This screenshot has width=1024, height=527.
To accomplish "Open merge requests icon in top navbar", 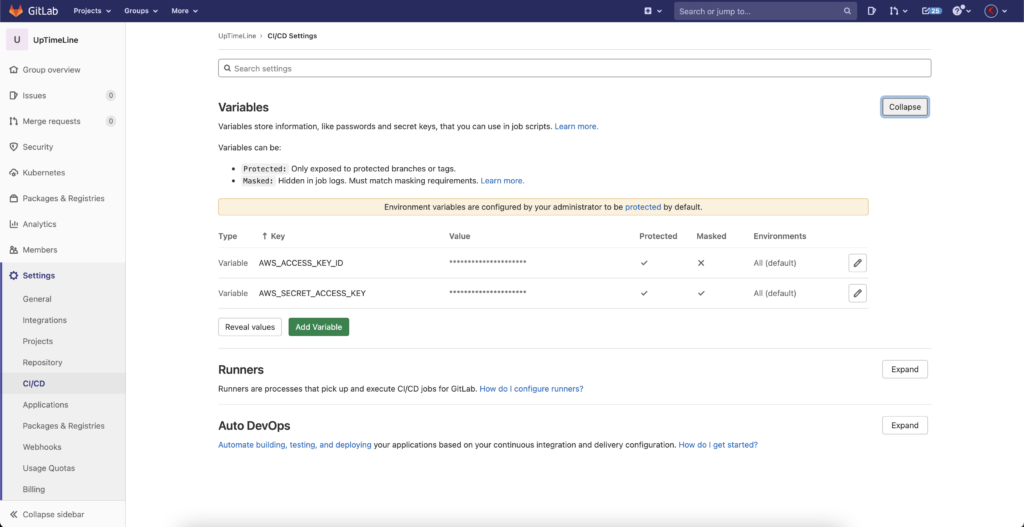I will click(x=898, y=11).
